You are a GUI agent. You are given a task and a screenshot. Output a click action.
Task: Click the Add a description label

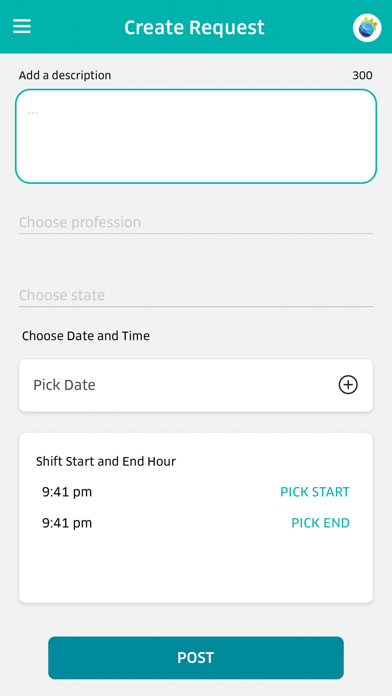tap(65, 75)
